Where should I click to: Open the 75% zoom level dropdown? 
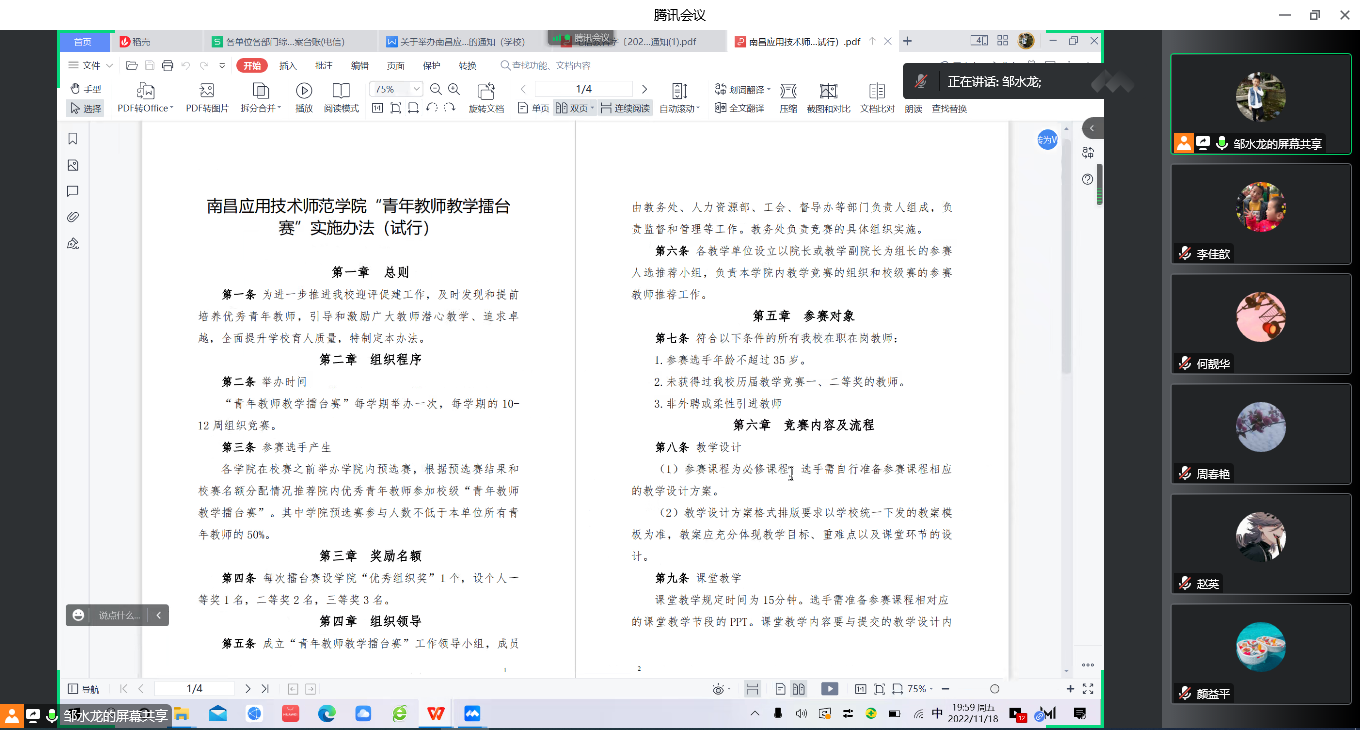coord(397,89)
